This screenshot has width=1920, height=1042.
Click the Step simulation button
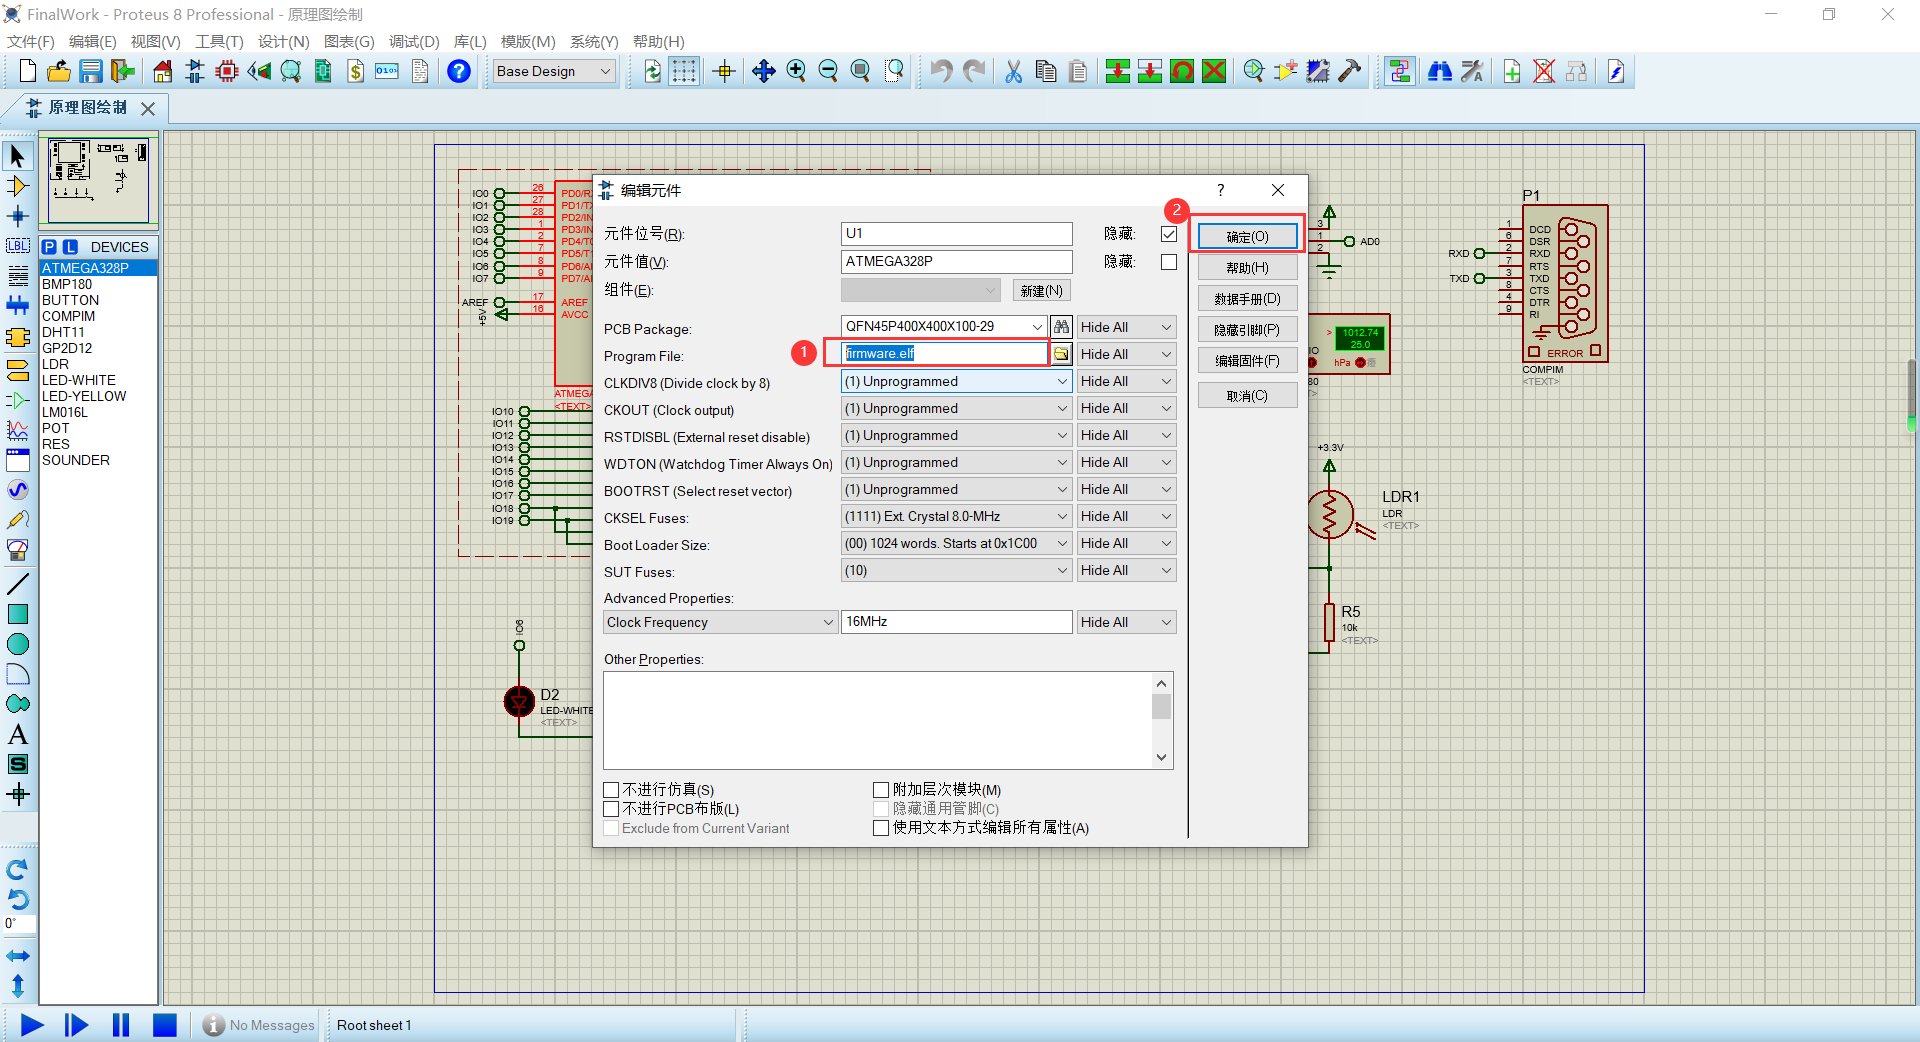76,1025
